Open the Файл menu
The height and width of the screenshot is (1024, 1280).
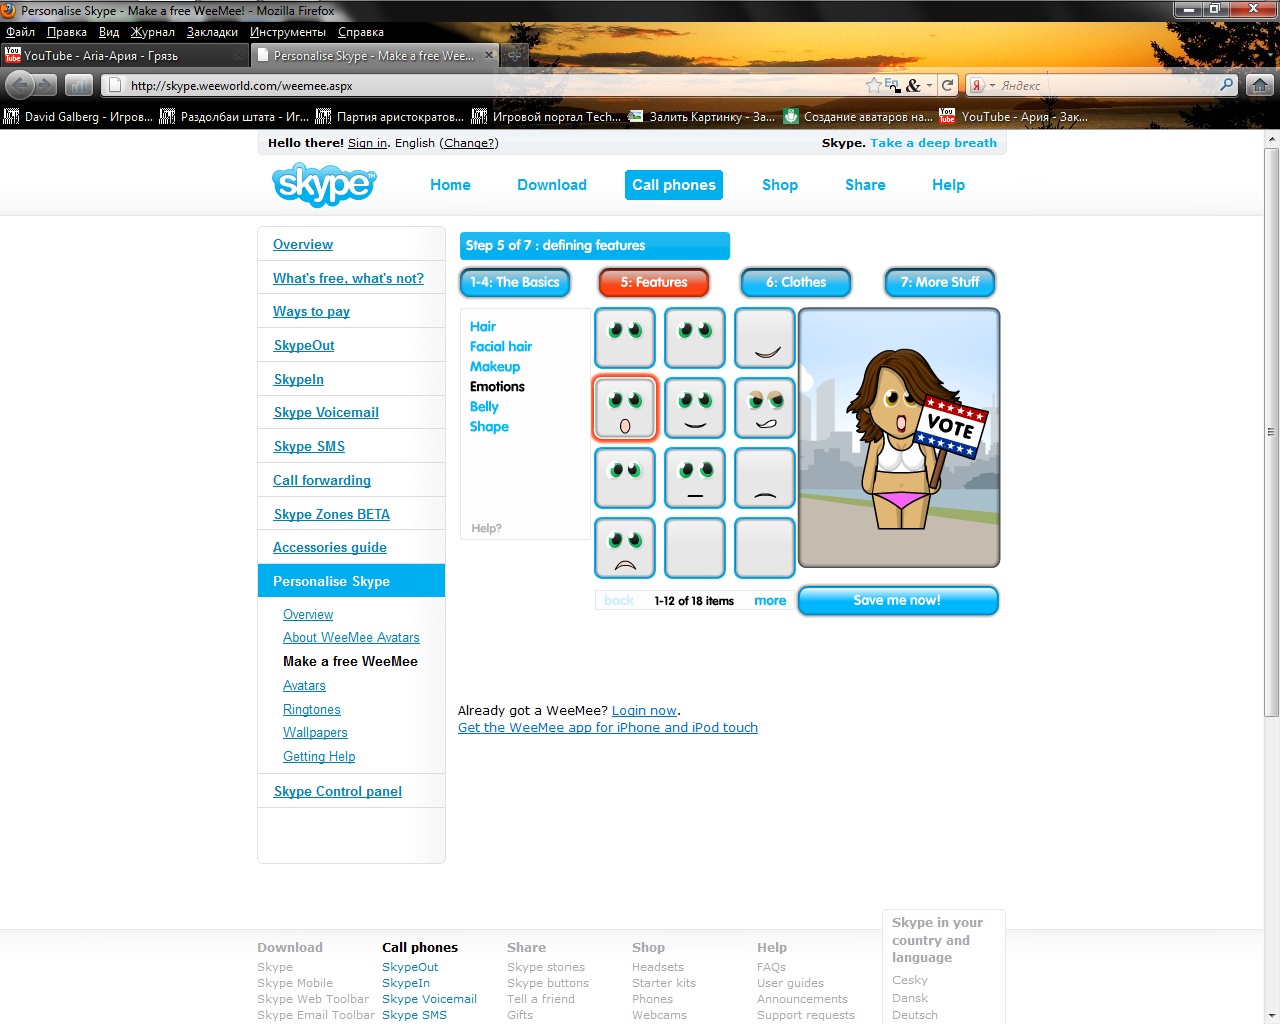coord(20,32)
